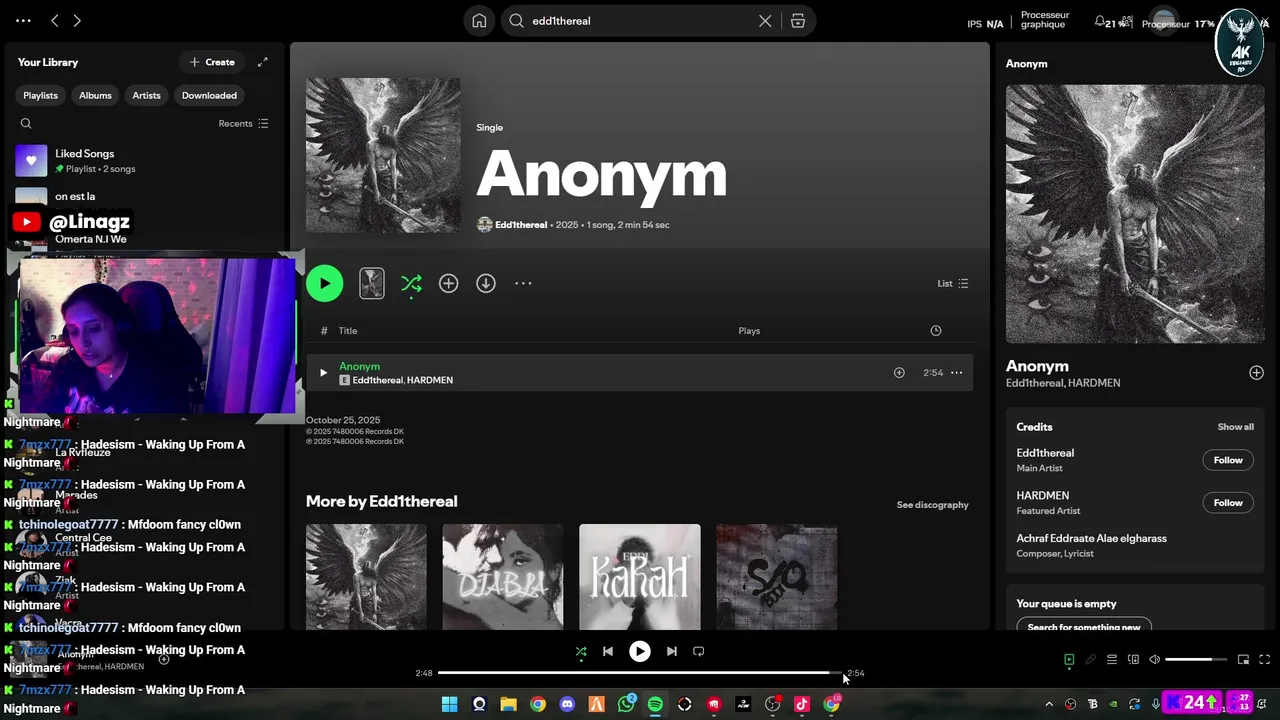
Task: Follow Edd1thereal in Credits
Action: pyautogui.click(x=1228, y=460)
